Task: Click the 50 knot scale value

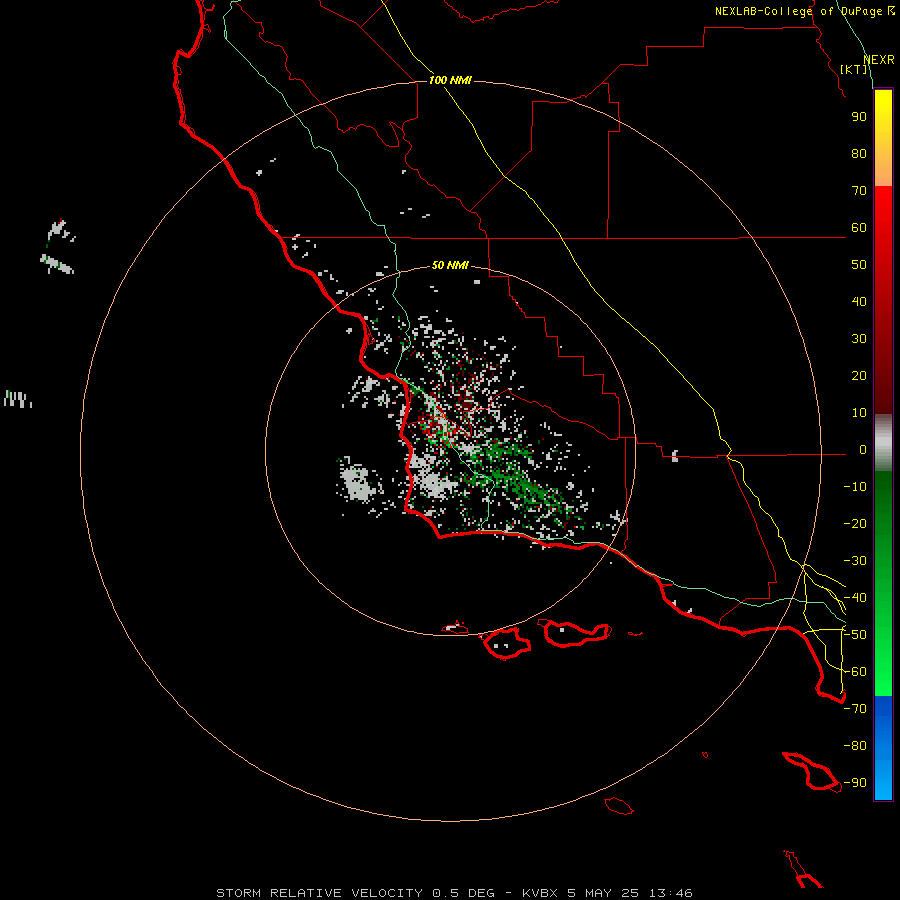Action: (859, 265)
